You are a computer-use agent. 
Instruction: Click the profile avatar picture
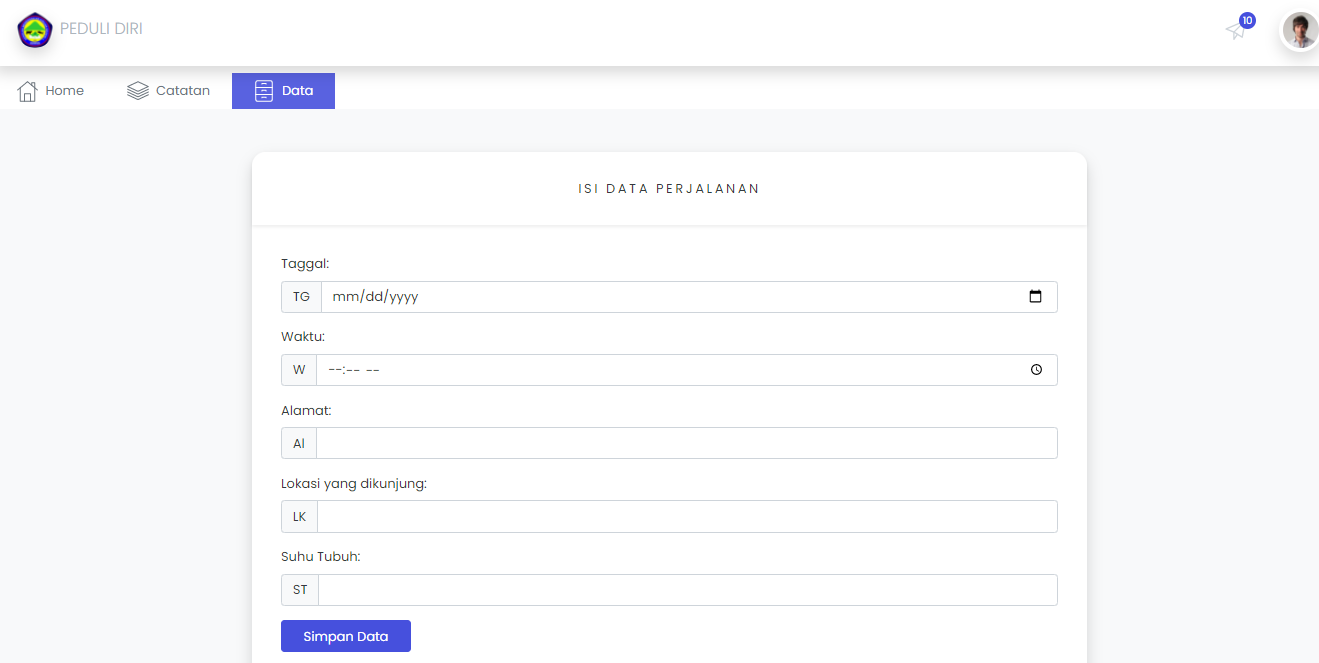1299,30
